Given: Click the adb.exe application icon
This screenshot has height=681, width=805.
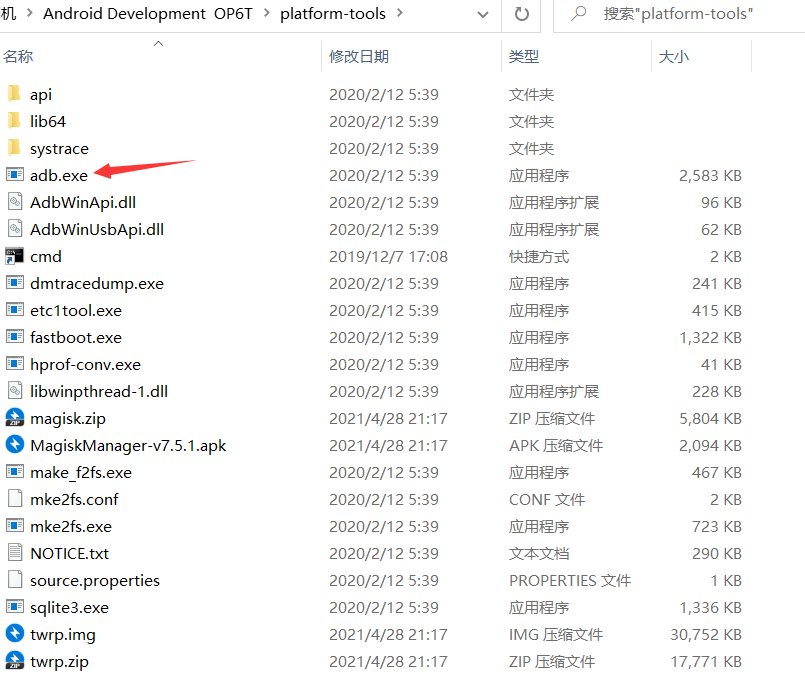Looking at the screenshot, I should click(15, 175).
